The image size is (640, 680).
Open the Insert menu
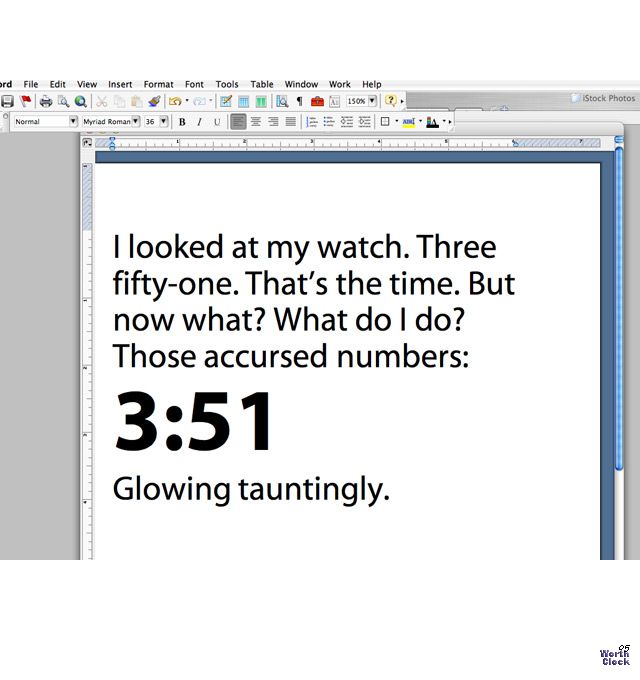[x=120, y=85]
